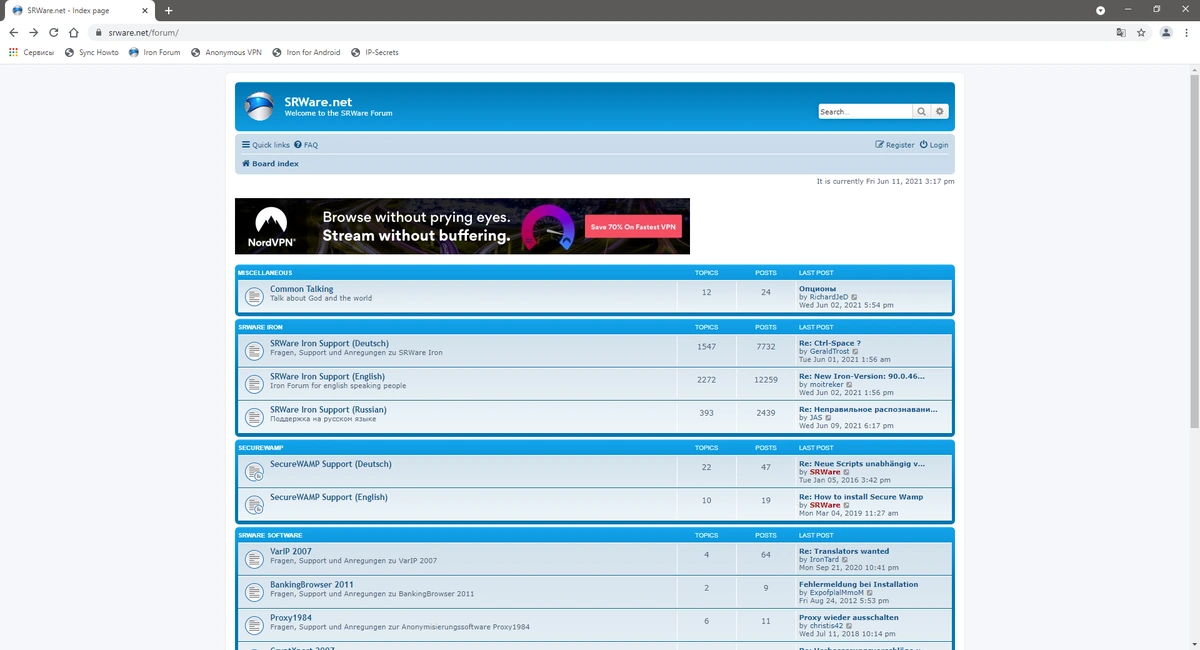
Task: Click the VarIP 2007 forum icon
Action: (x=254, y=559)
